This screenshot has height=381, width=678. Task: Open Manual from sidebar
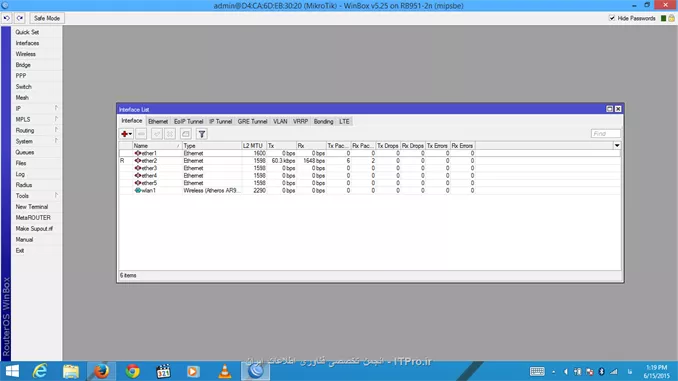24,240
